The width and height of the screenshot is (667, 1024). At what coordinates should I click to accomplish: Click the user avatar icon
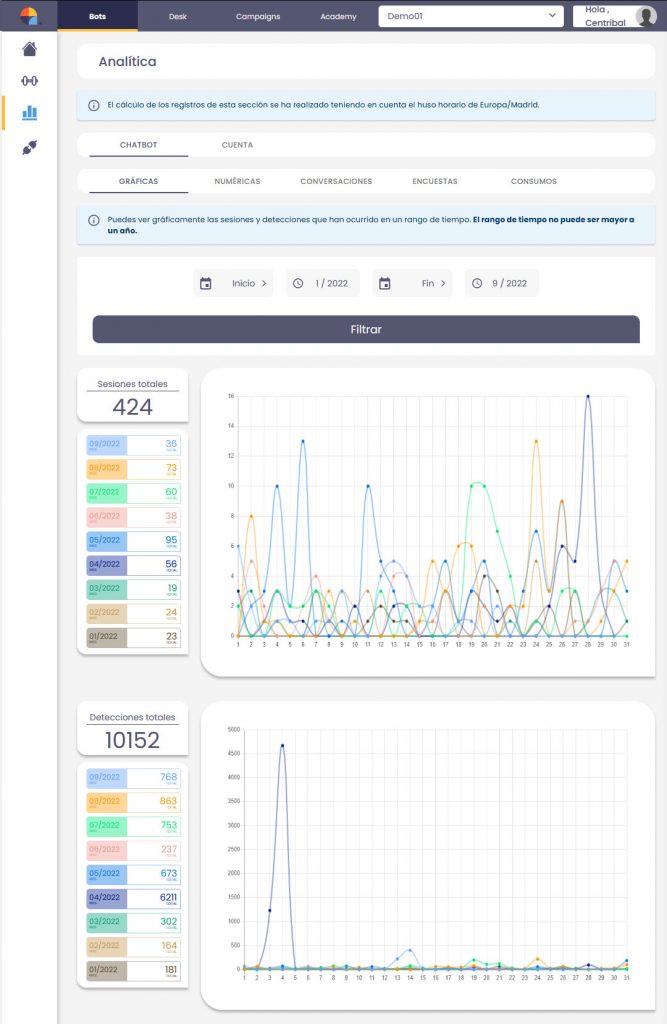point(645,16)
